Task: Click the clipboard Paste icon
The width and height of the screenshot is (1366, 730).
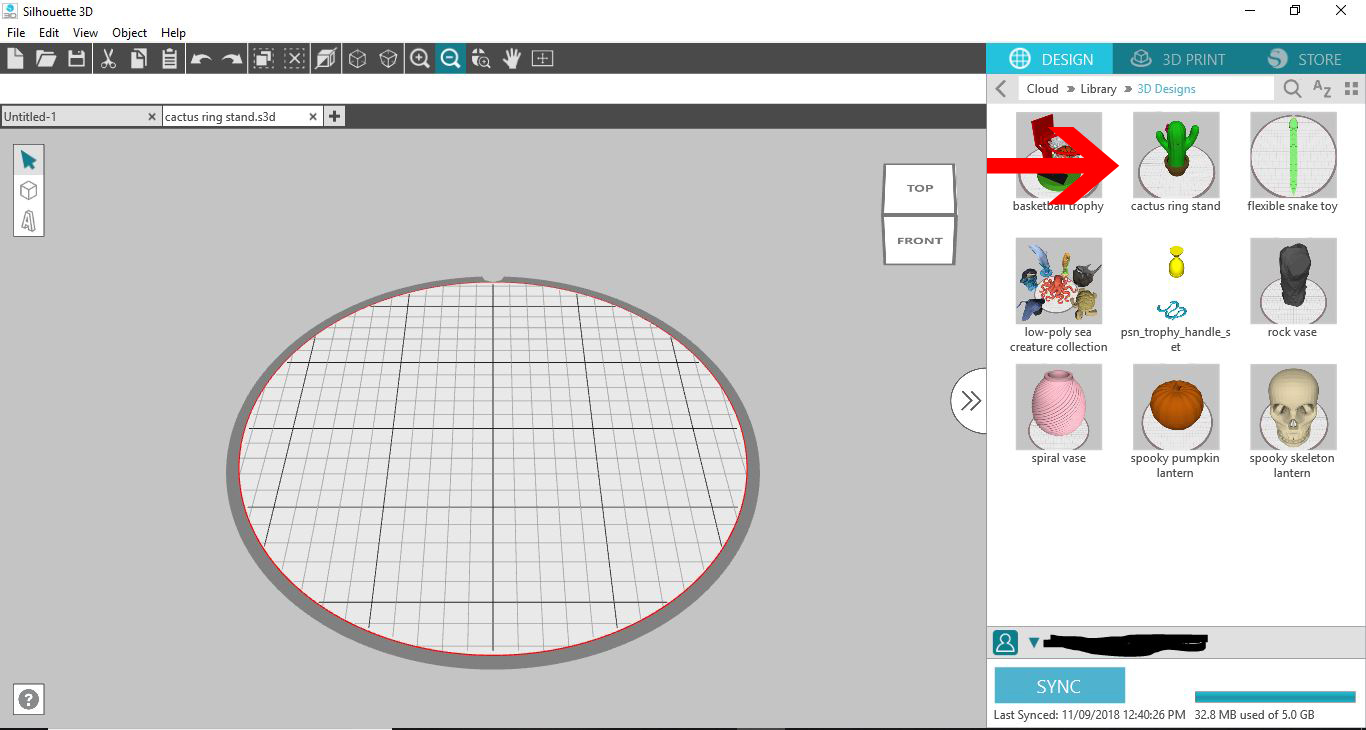Action: [170, 59]
